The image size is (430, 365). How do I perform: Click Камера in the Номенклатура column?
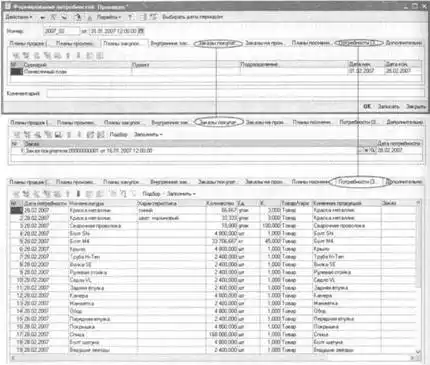pyautogui.click(x=79, y=296)
